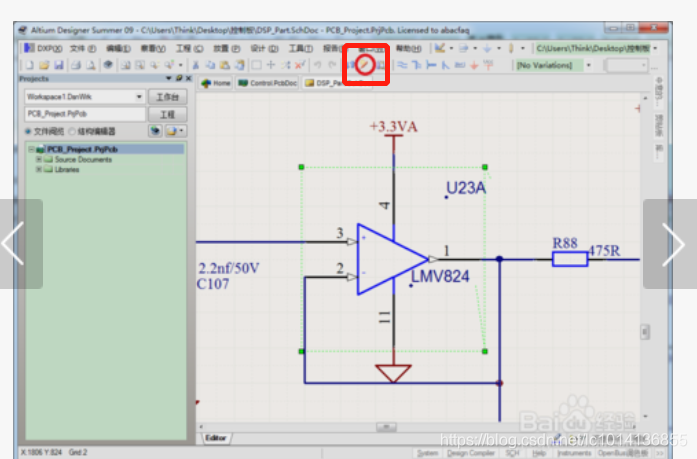
Task: Click the Undo arrow icon
Action: click(317, 65)
